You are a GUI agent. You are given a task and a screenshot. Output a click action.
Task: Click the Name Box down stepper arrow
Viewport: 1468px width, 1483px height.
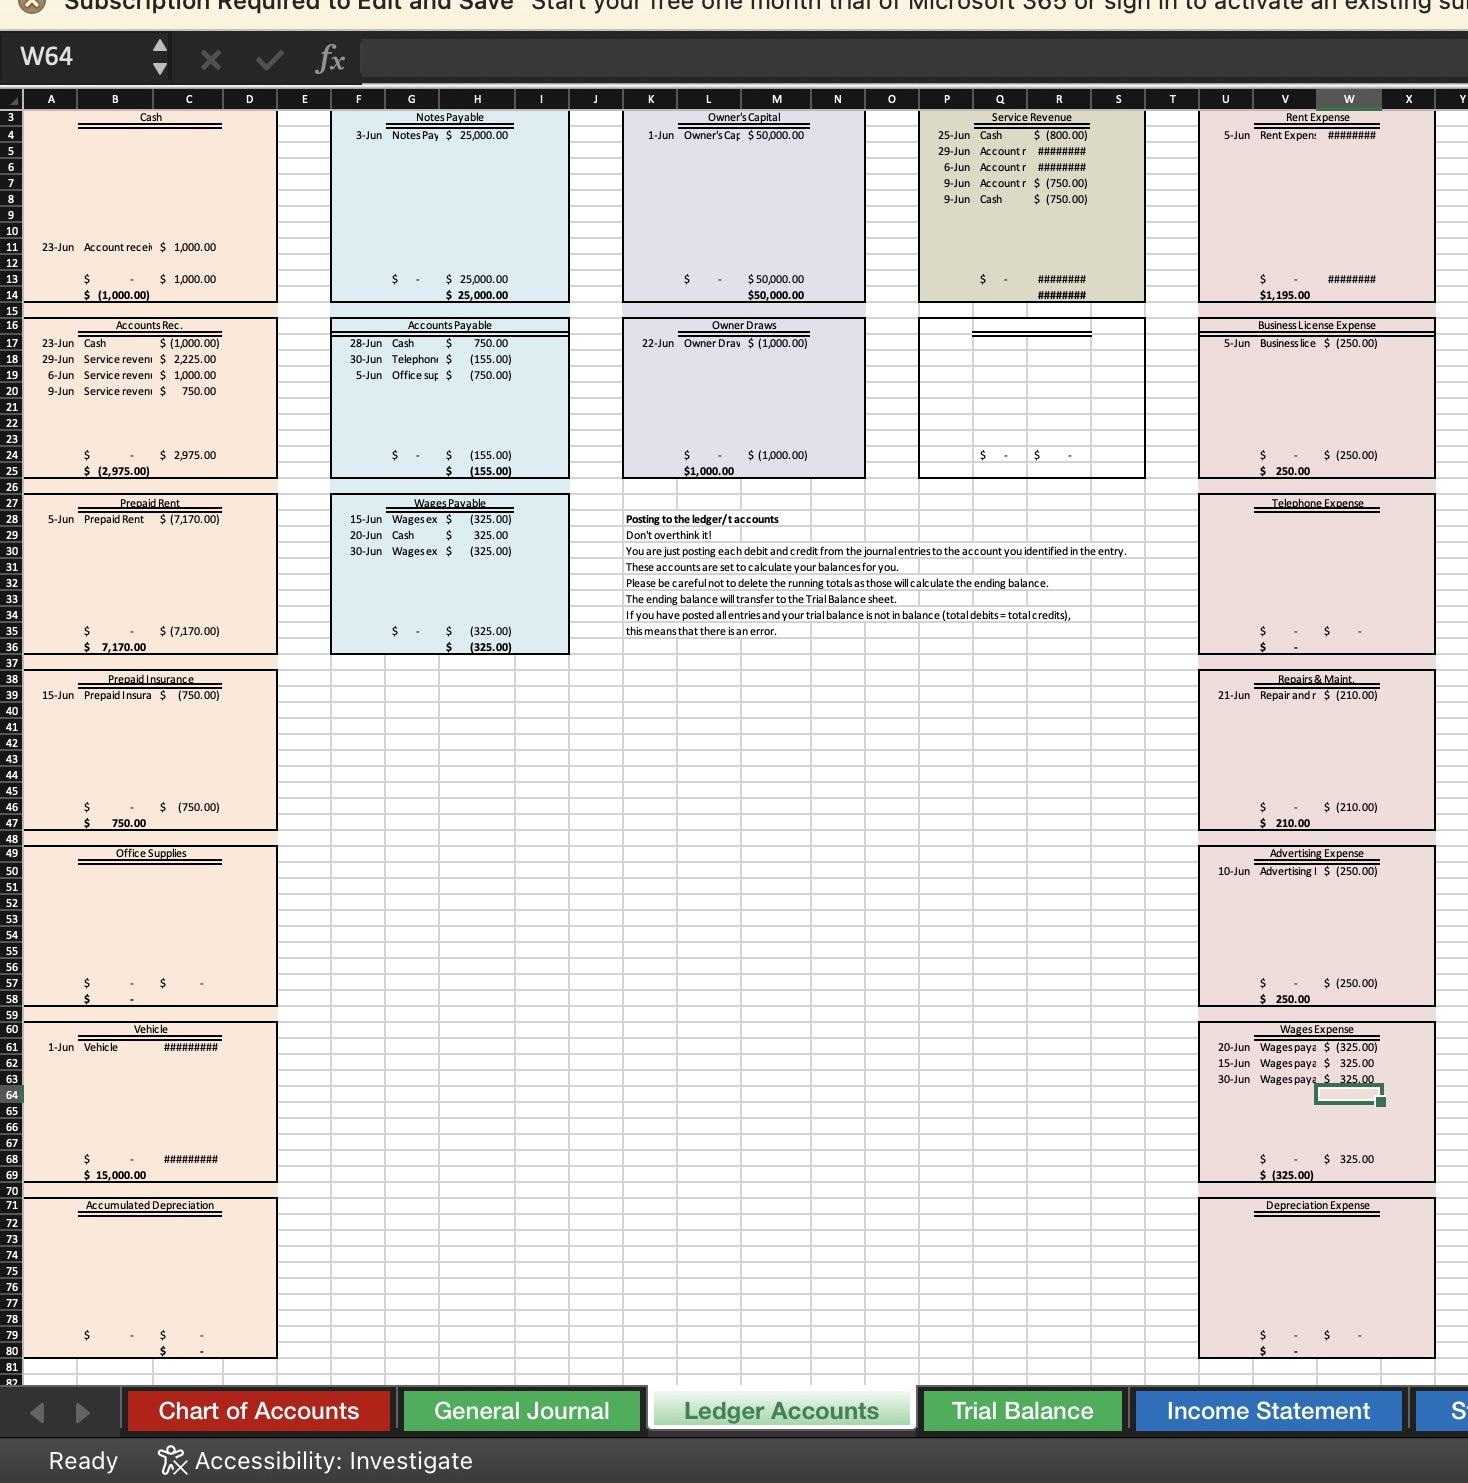(160, 67)
